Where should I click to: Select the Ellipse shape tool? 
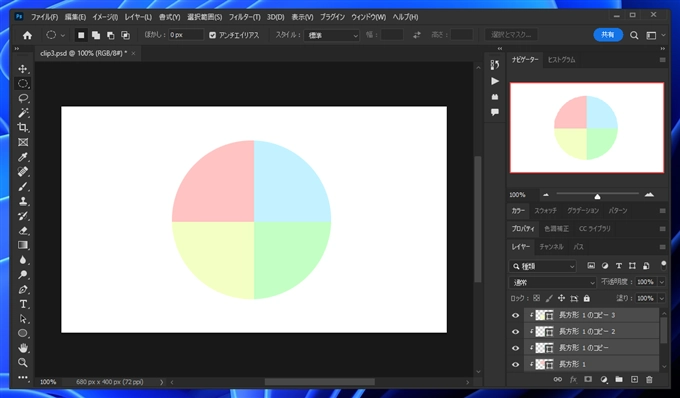pyautogui.click(x=23, y=333)
